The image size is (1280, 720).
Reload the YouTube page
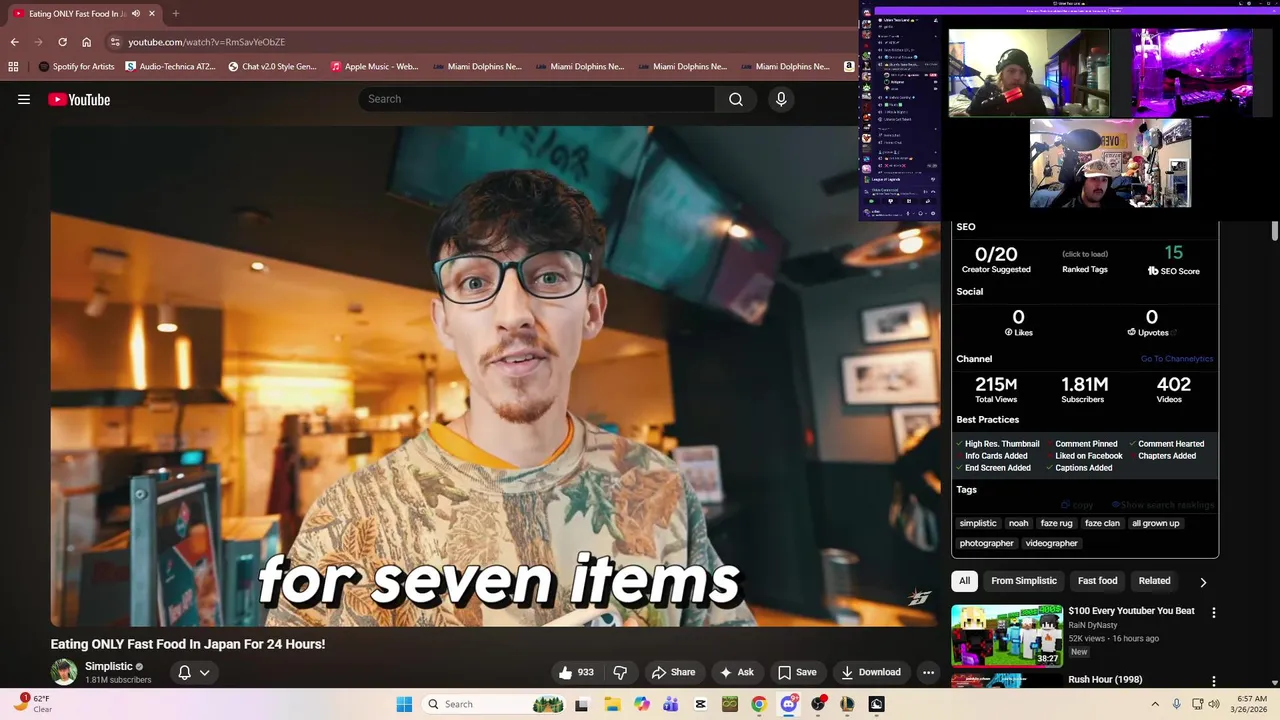pos(62,42)
